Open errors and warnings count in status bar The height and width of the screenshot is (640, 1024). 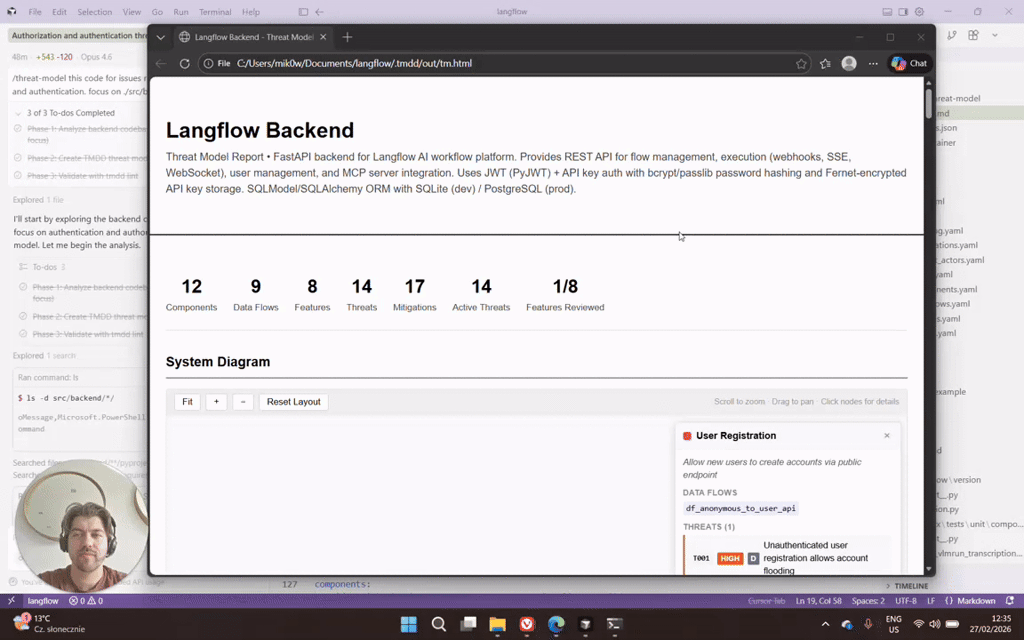point(86,601)
